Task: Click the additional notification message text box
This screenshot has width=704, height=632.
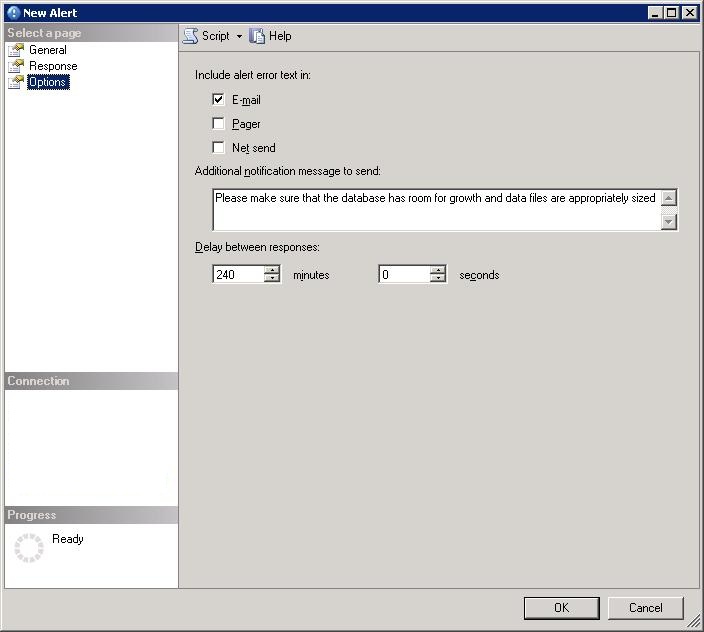Action: [436, 210]
